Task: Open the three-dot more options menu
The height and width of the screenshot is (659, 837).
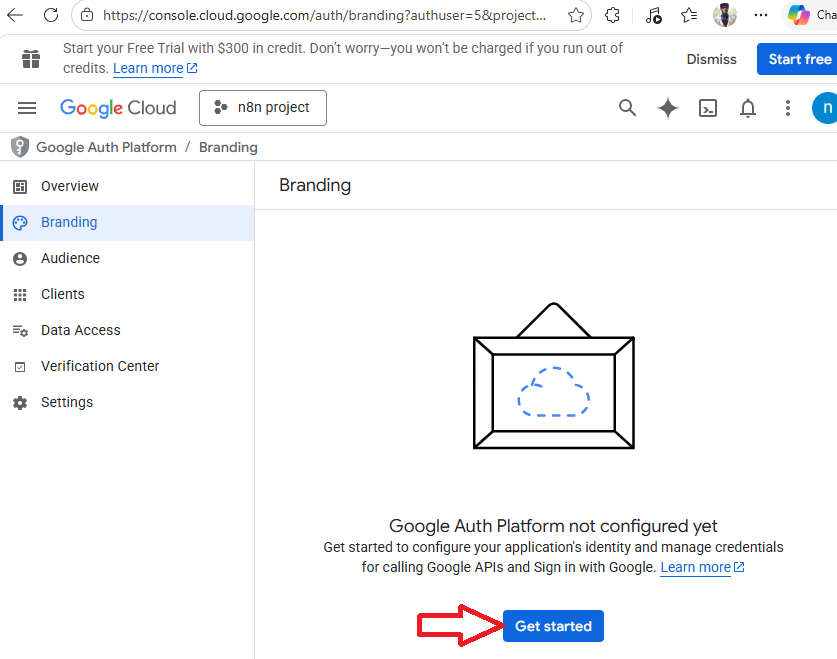Action: point(788,108)
